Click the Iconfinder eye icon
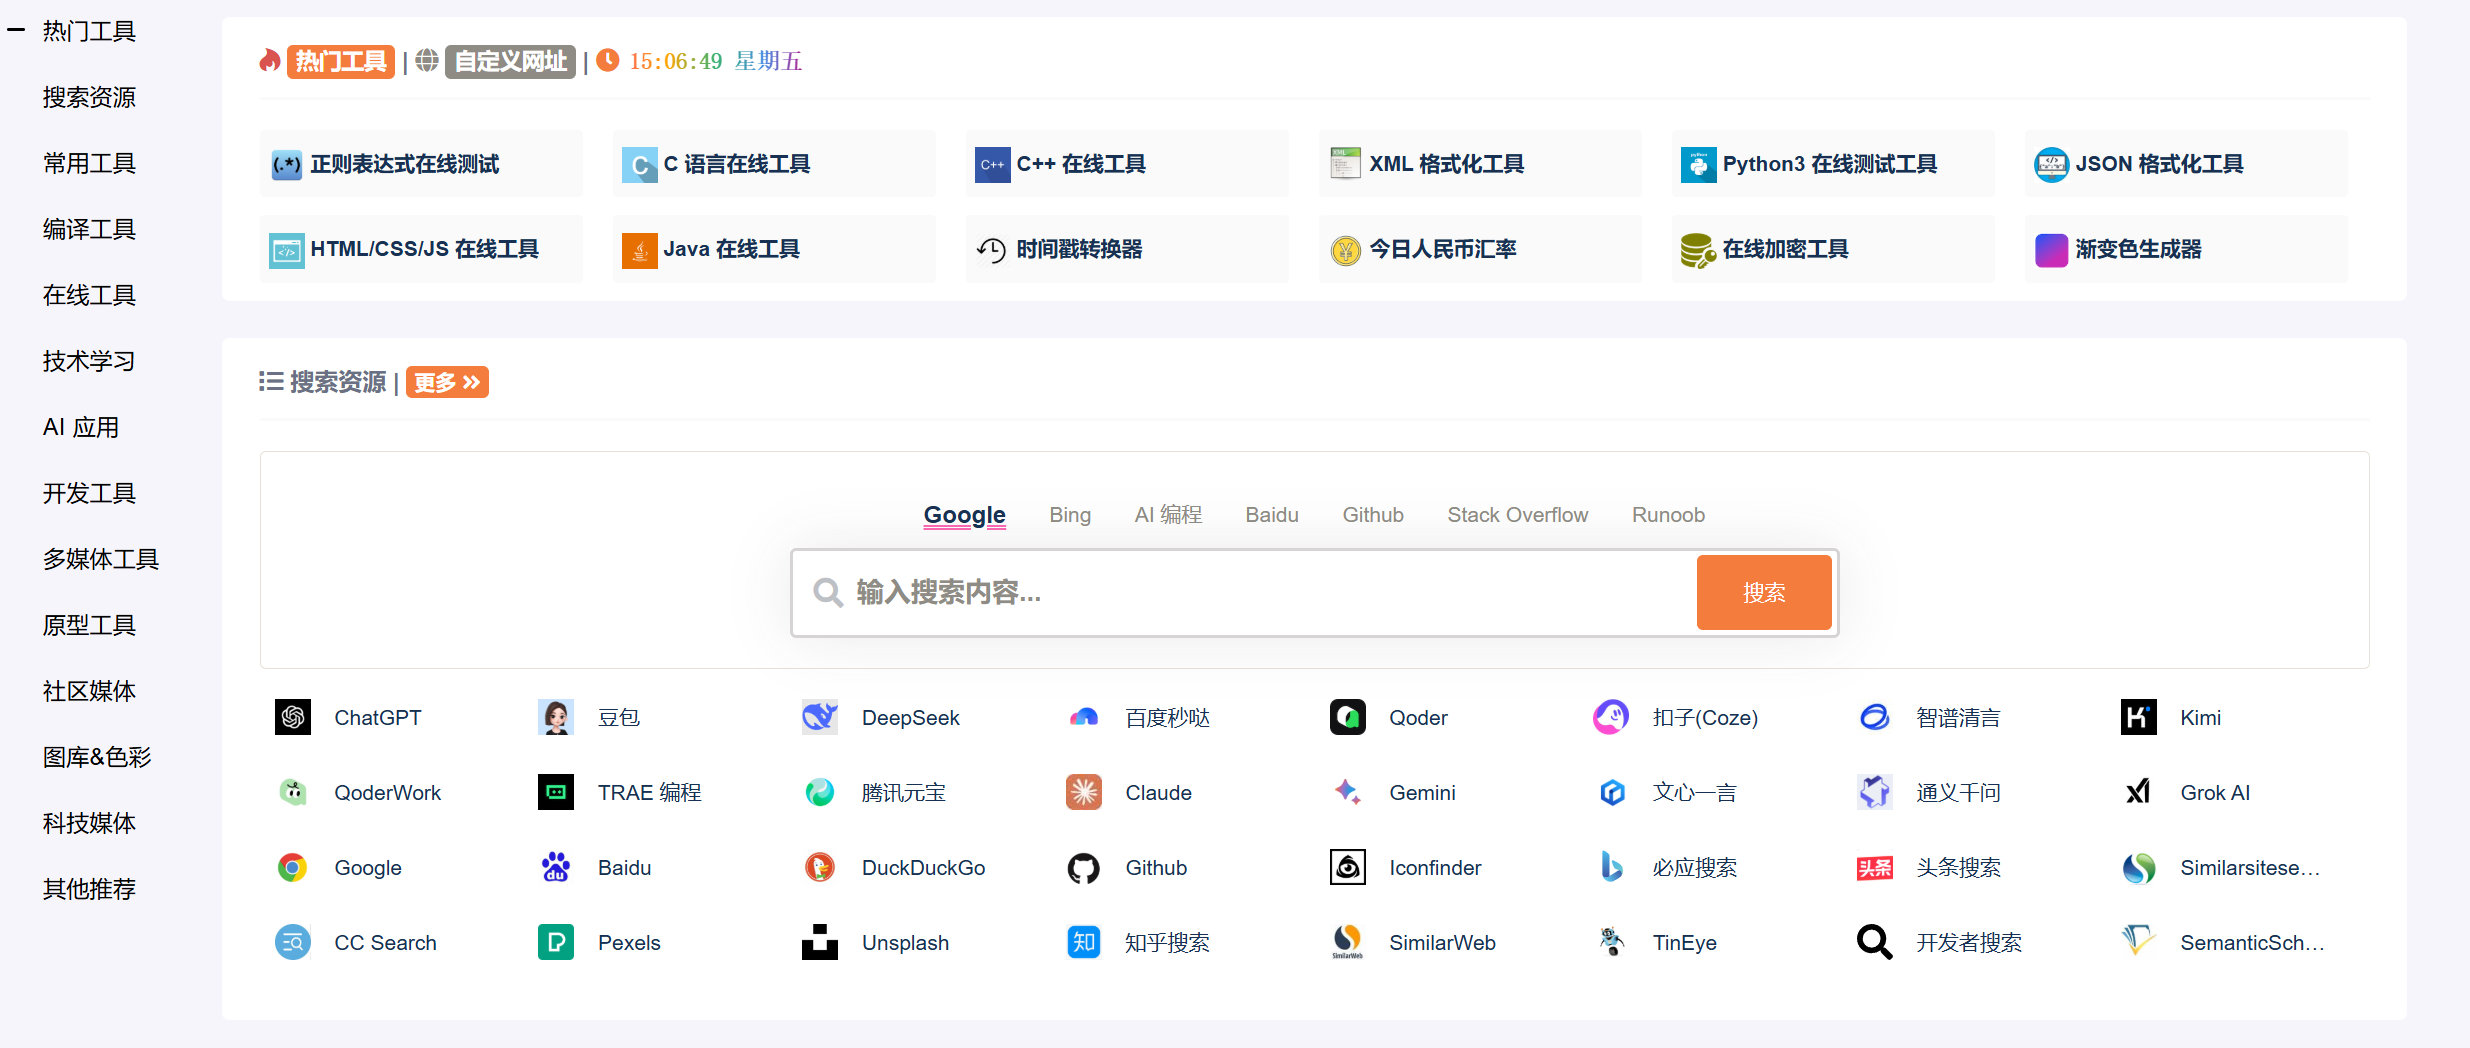The width and height of the screenshot is (2470, 1048). (x=1348, y=867)
